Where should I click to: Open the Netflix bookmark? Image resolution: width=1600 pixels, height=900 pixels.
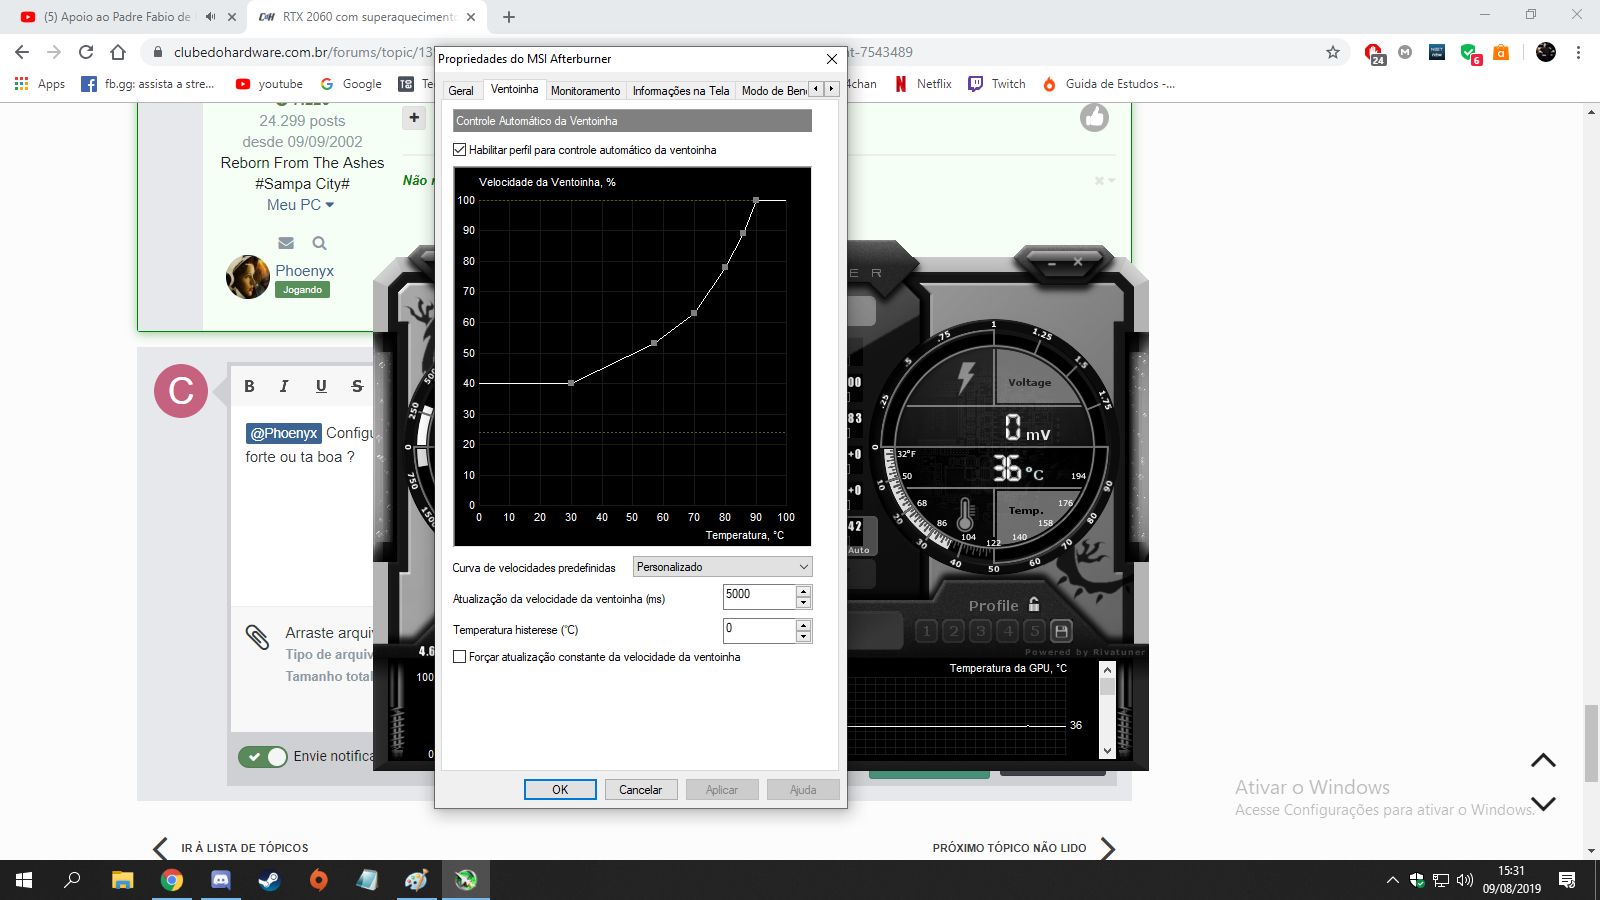923,84
